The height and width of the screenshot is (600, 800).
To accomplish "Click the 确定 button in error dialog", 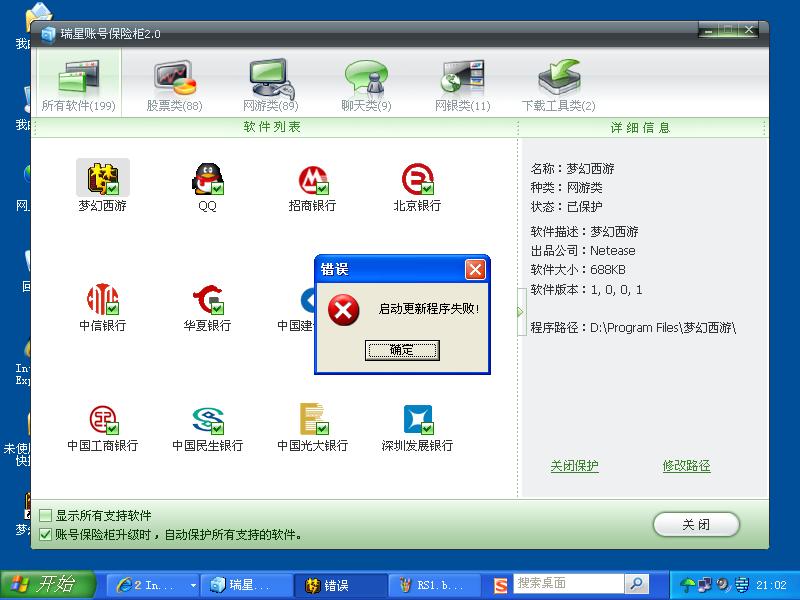I will click(x=402, y=350).
